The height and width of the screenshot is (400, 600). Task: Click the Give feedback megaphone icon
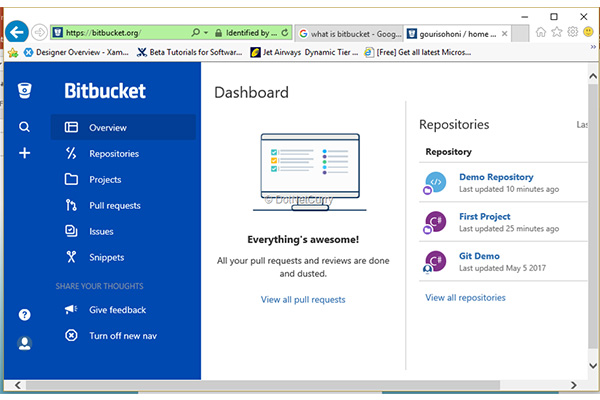(x=71, y=309)
